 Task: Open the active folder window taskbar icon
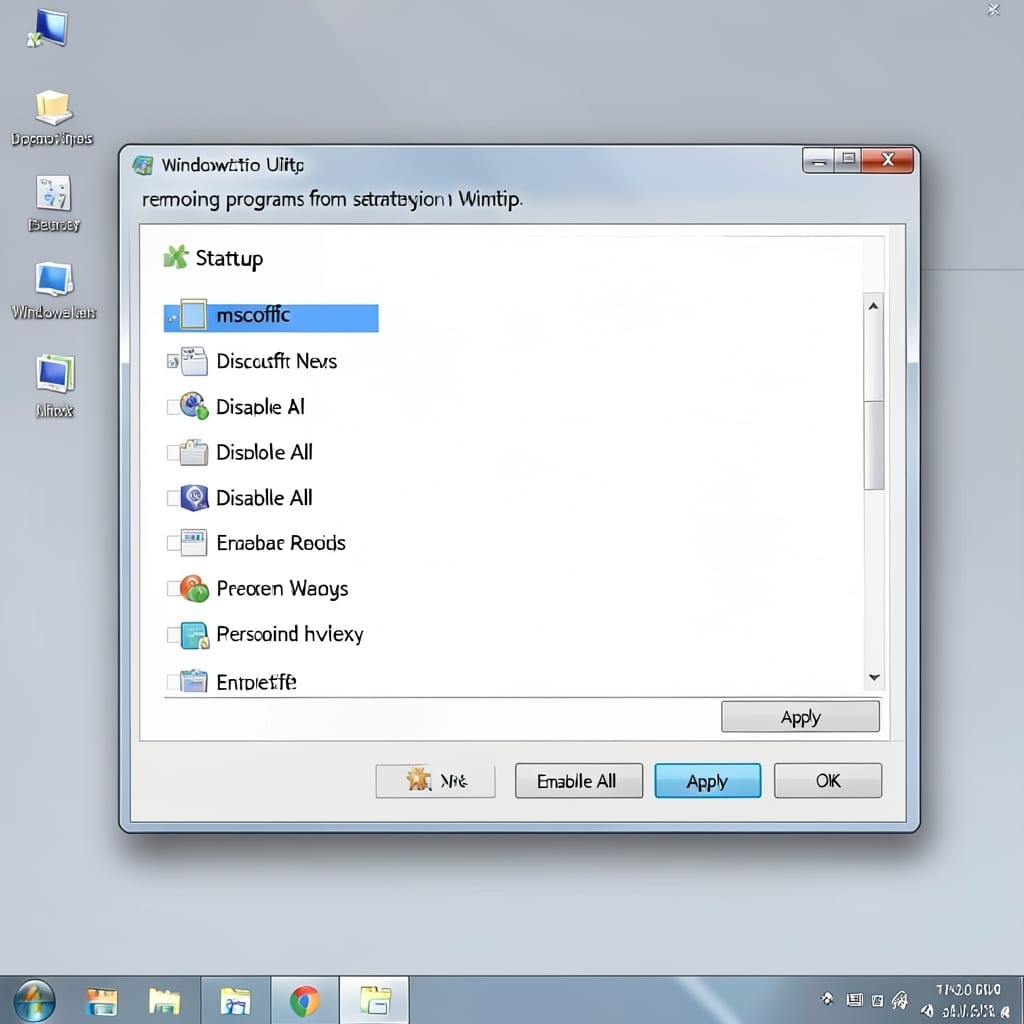375,1001
